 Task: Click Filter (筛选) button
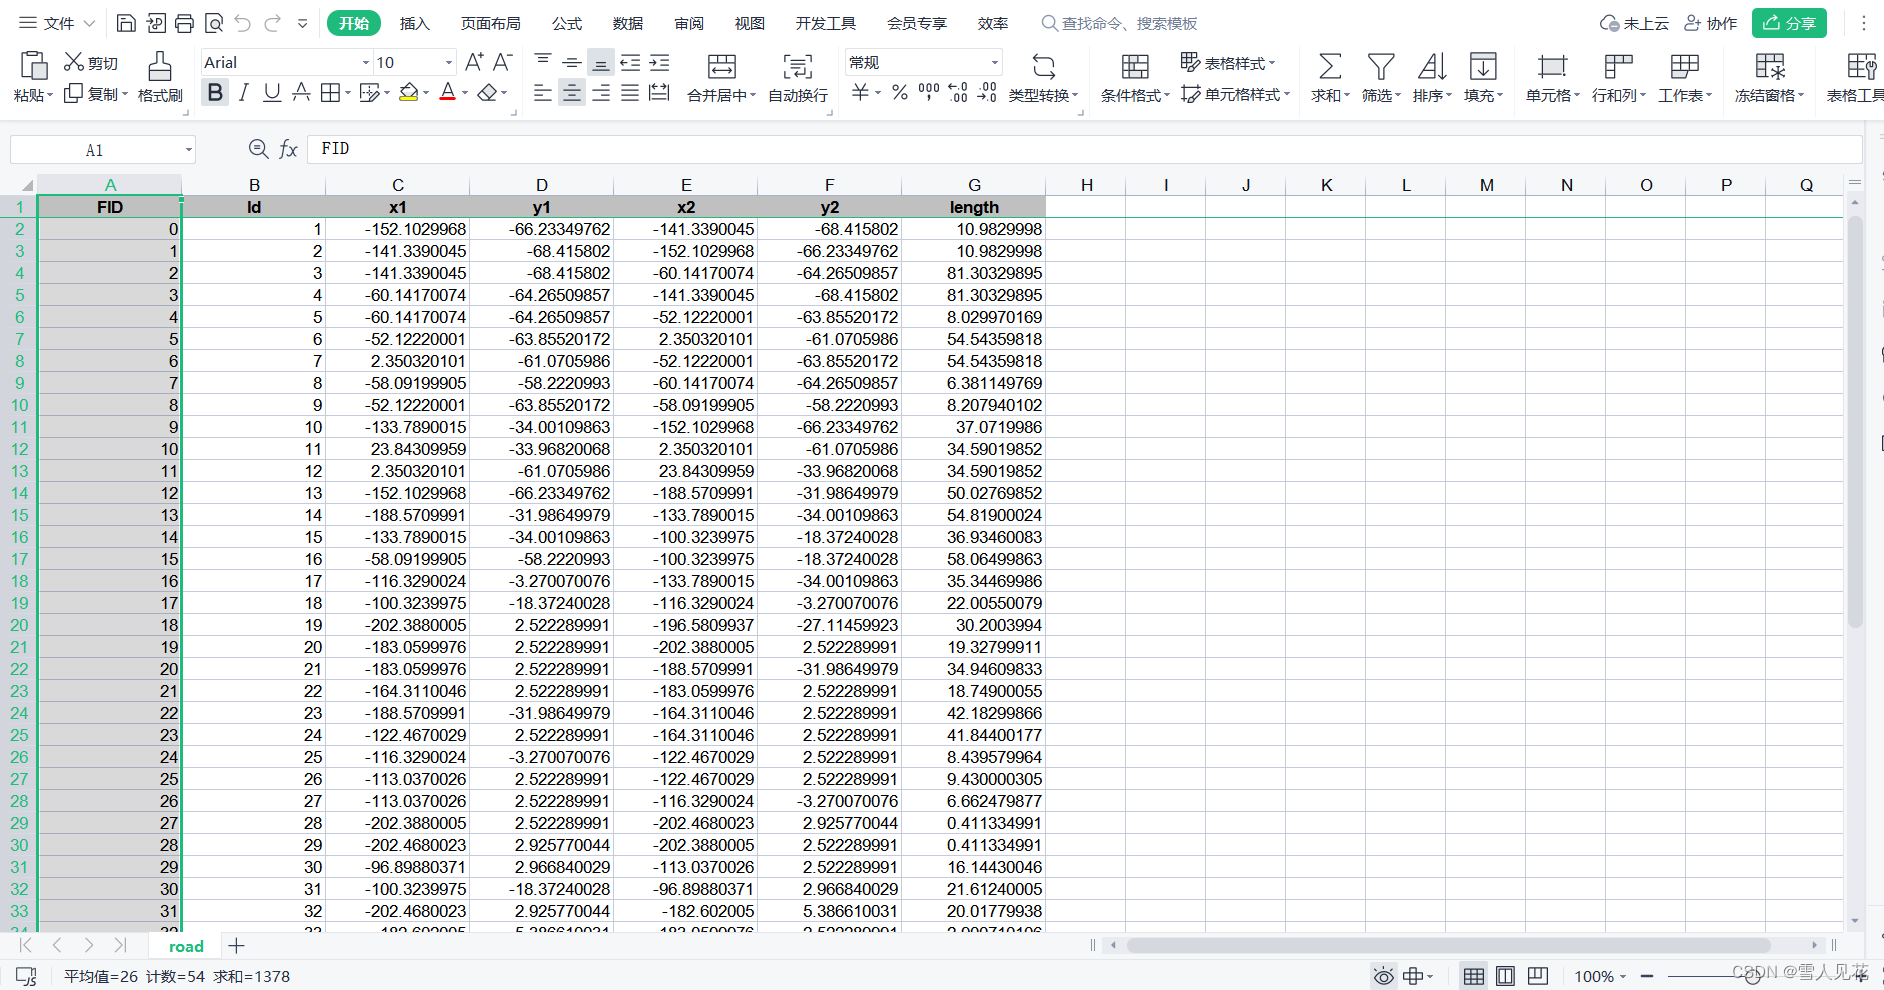[x=1381, y=77]
